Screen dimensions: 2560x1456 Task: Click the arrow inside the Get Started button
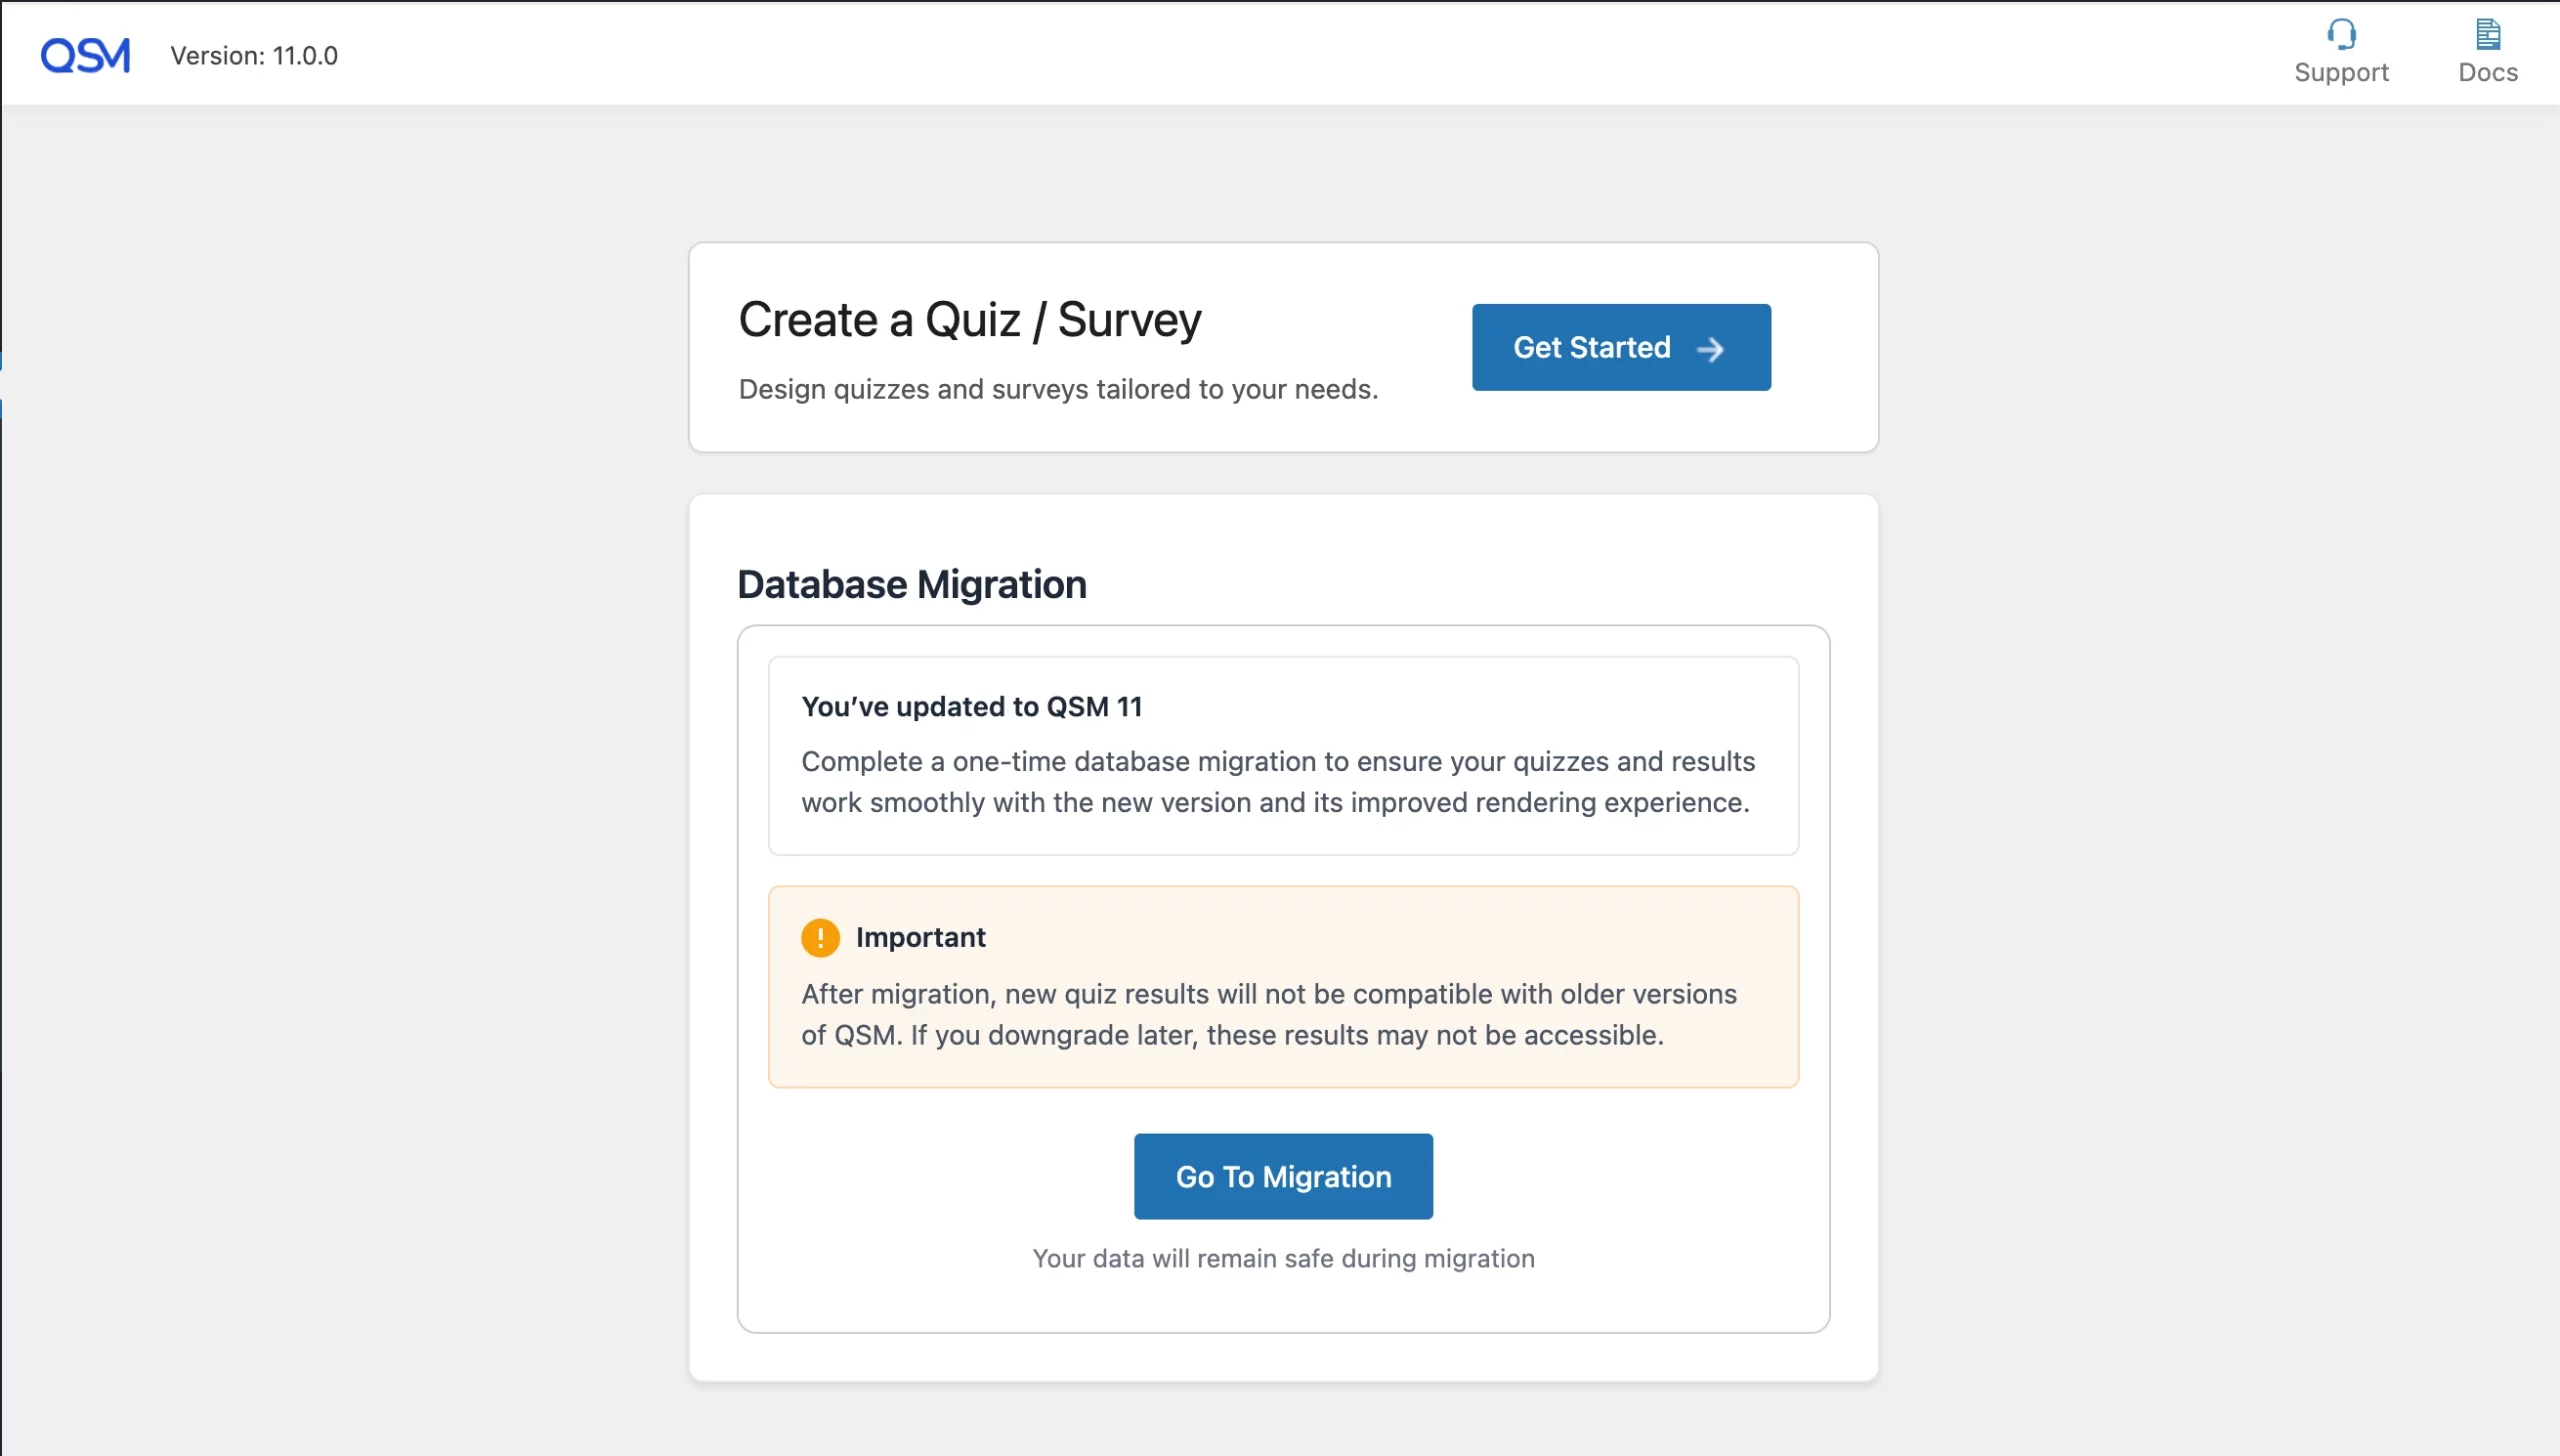[1711, 350]
